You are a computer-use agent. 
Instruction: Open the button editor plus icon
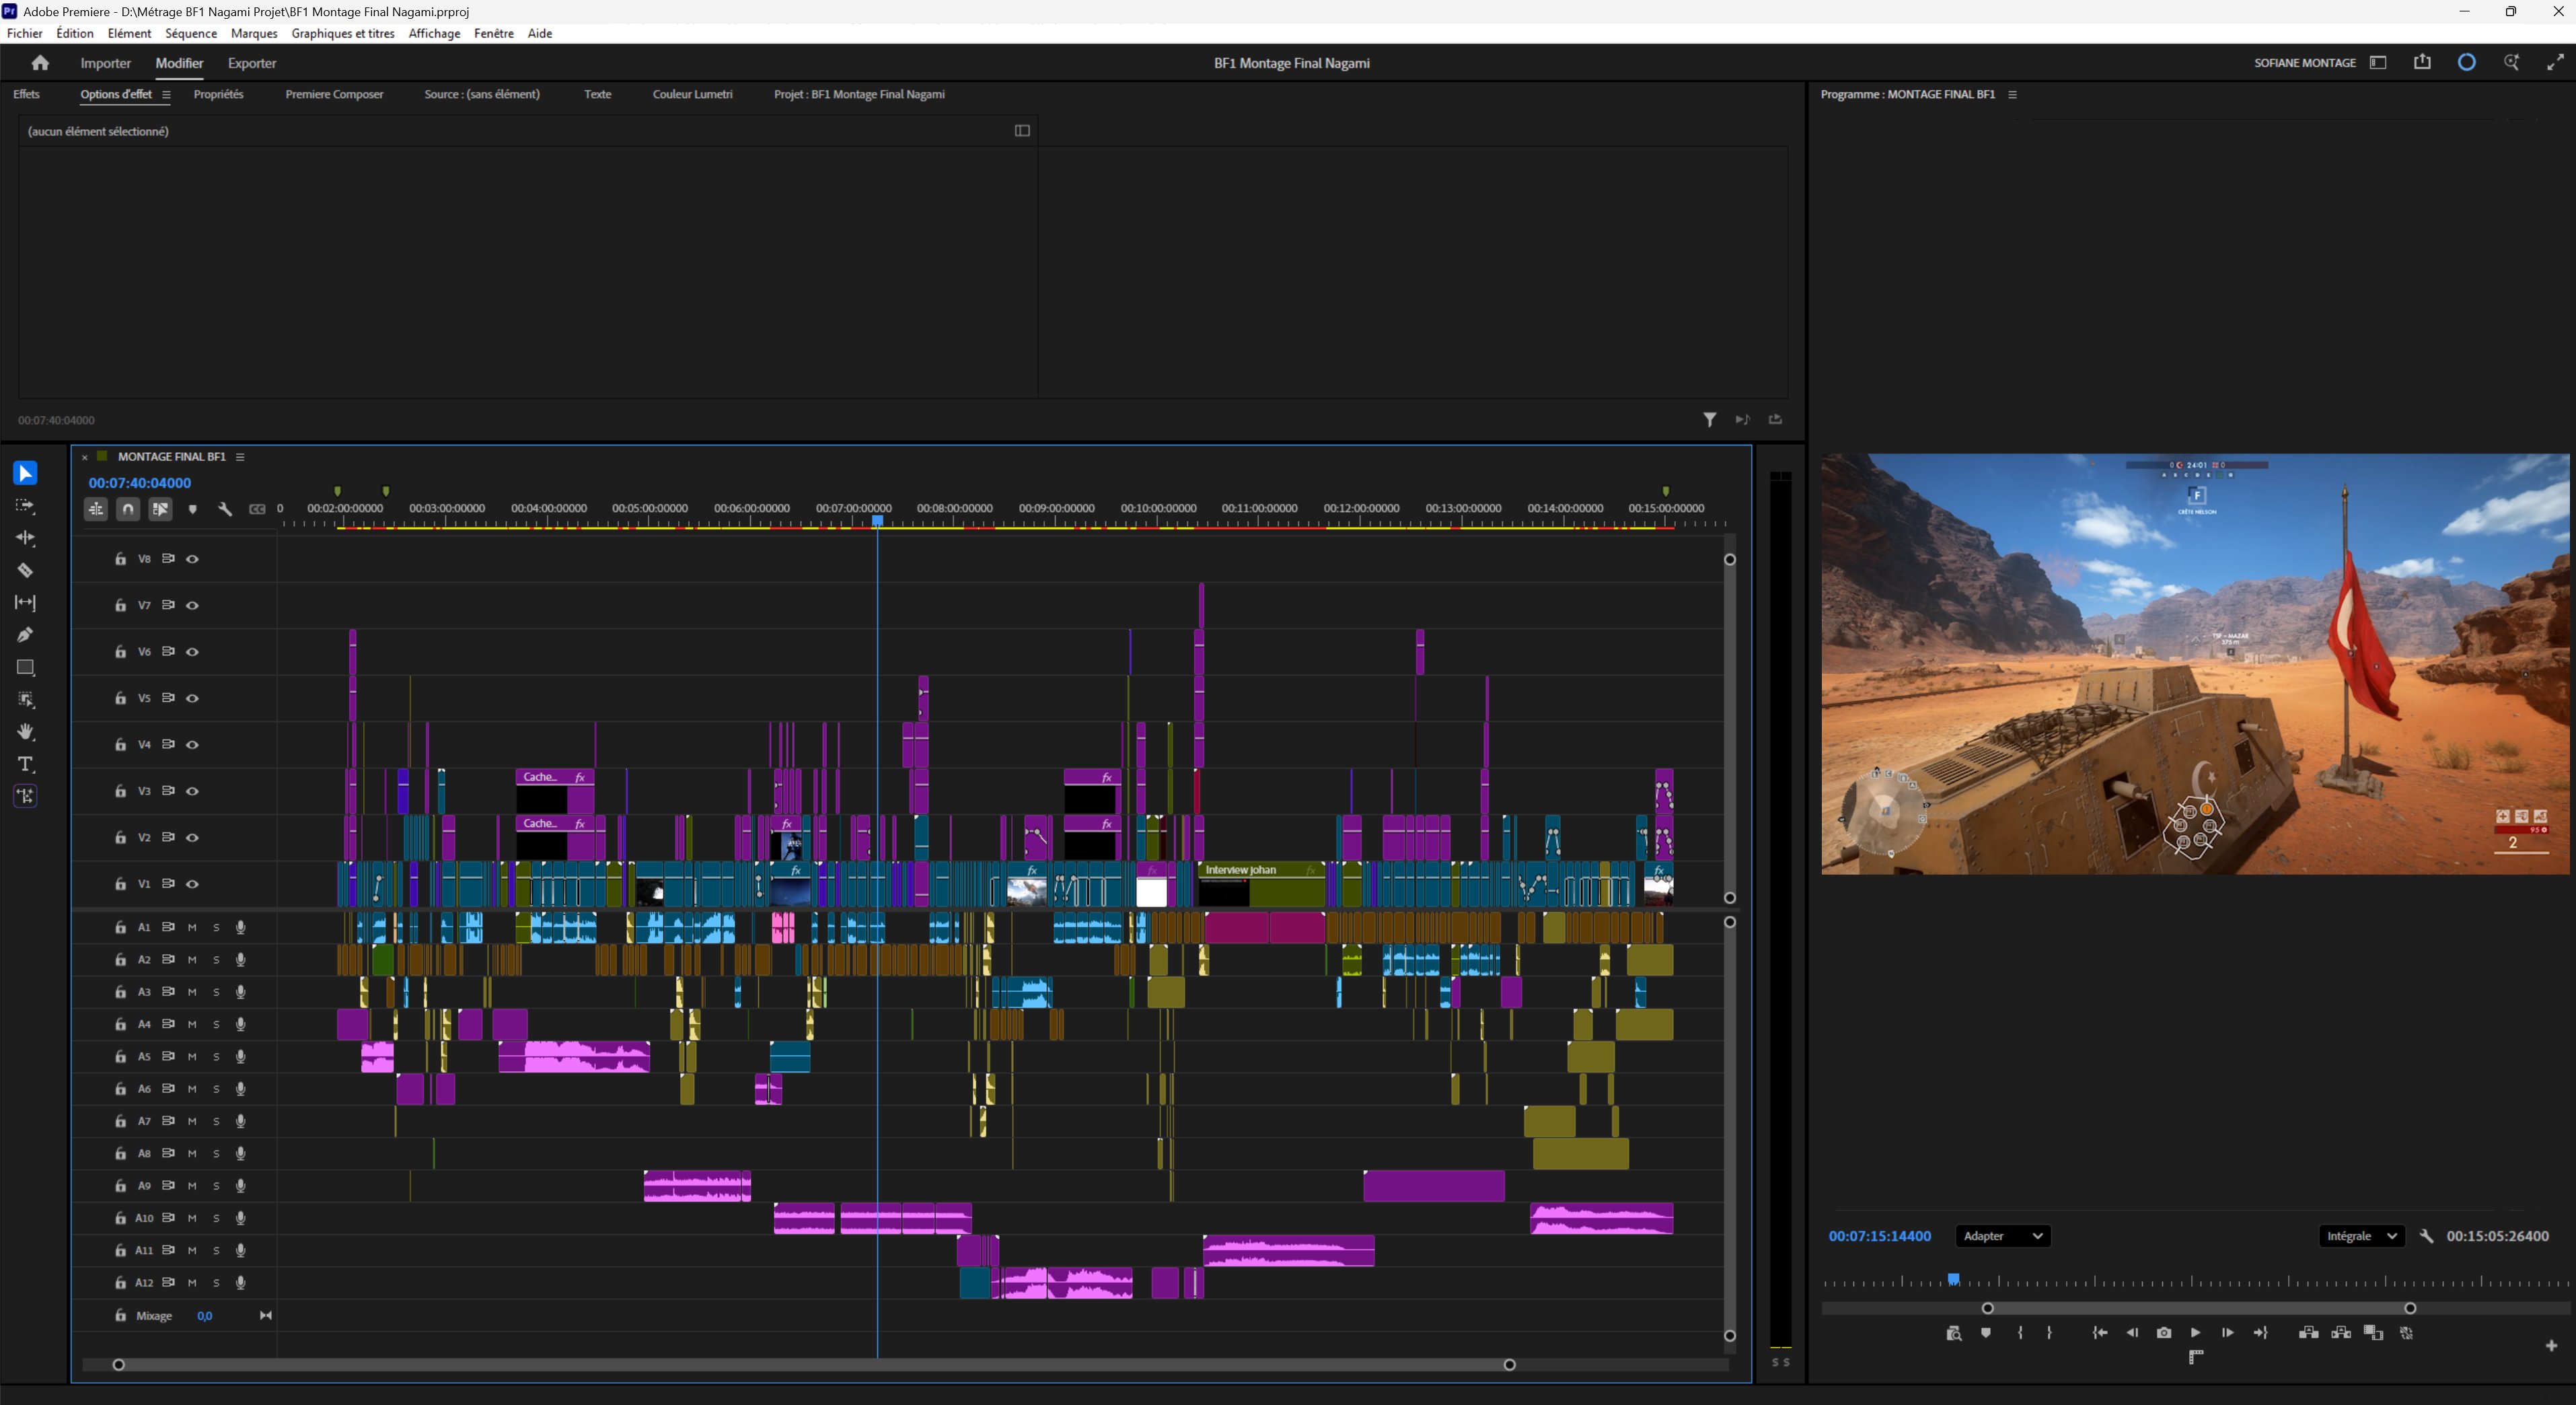(x=2551, y=1346)
